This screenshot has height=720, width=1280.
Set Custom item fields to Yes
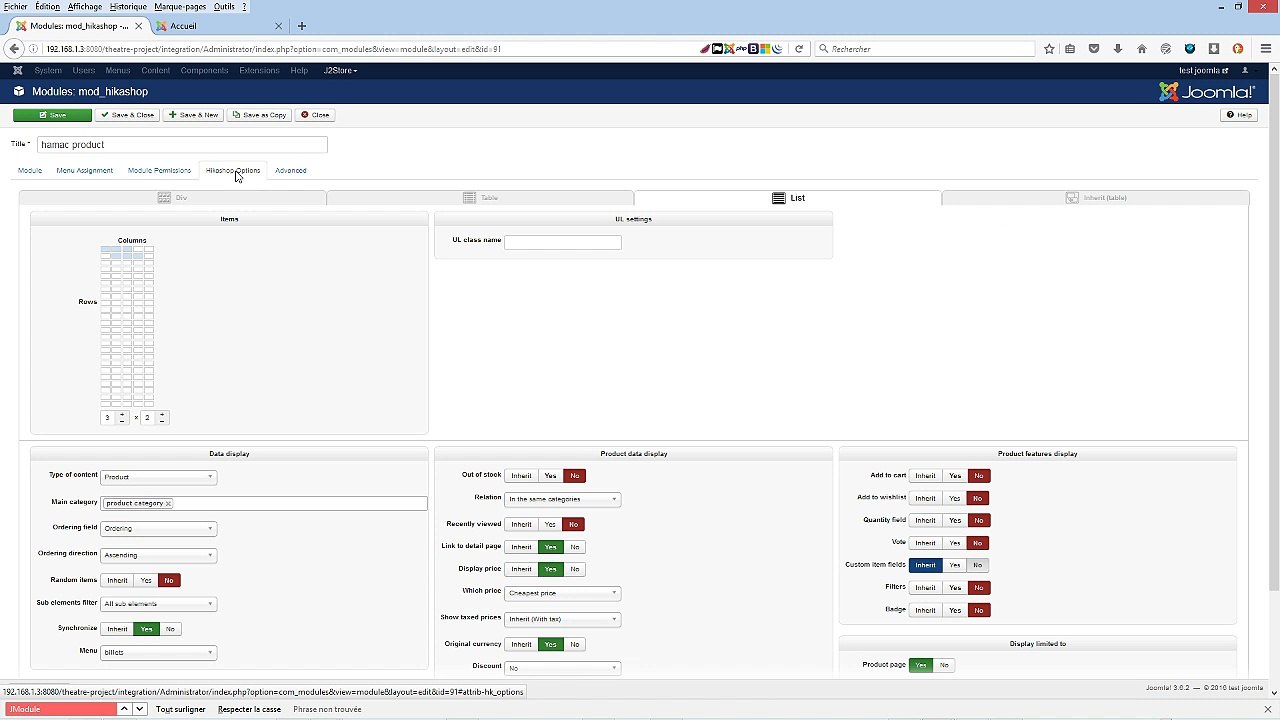[x=955, y=565]
